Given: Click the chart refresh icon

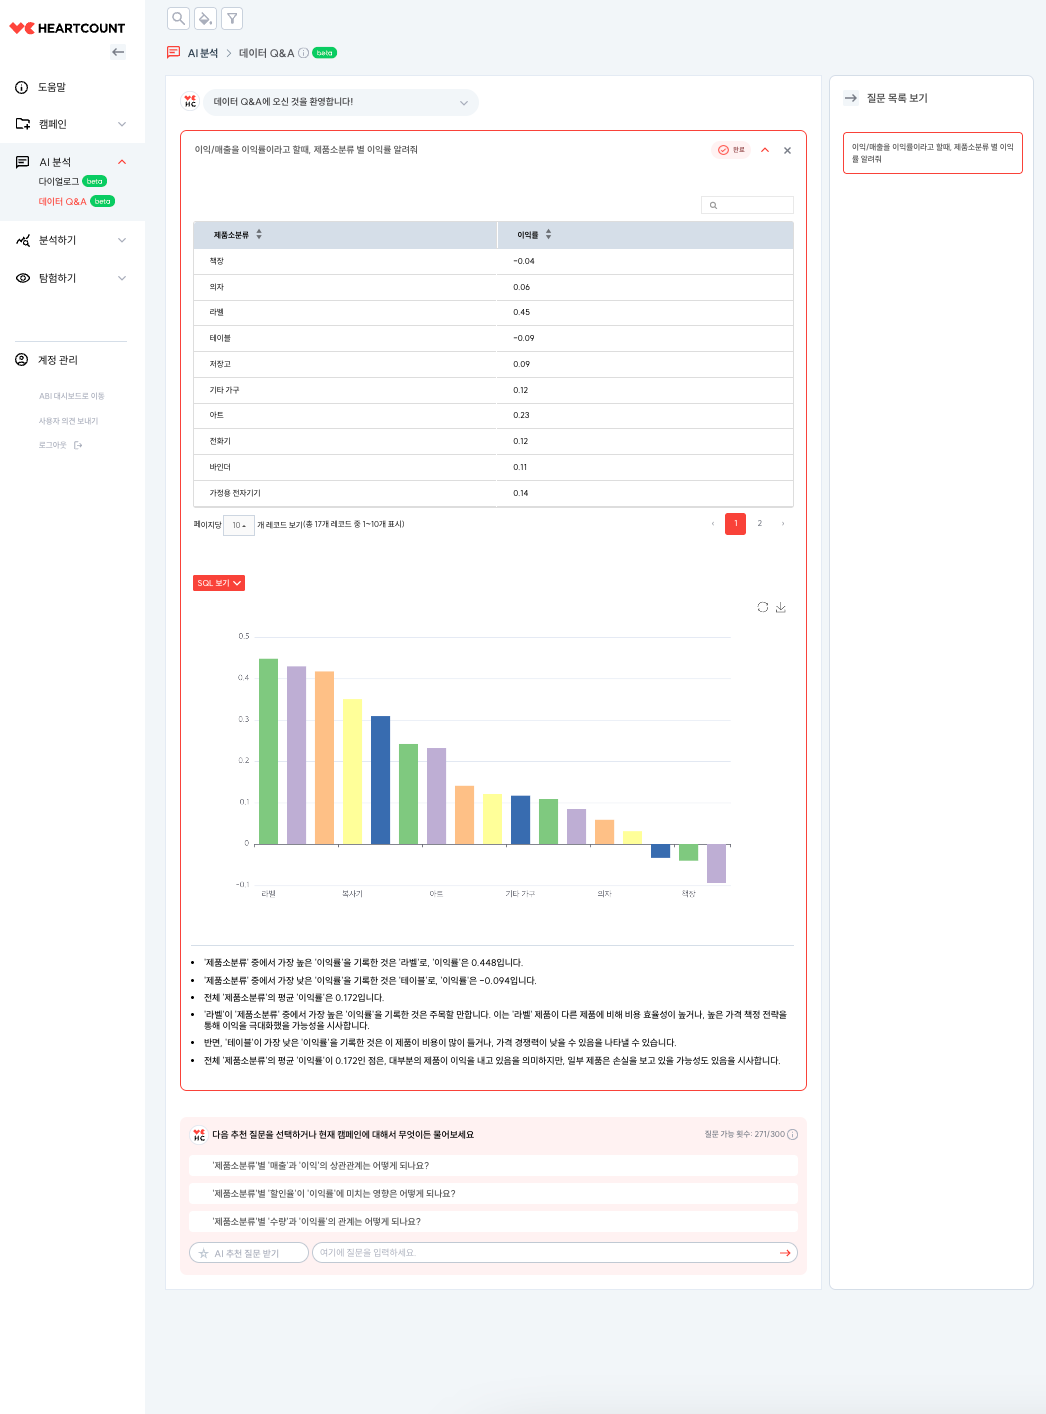Looking at the screenshot, I should coord(763,607).
